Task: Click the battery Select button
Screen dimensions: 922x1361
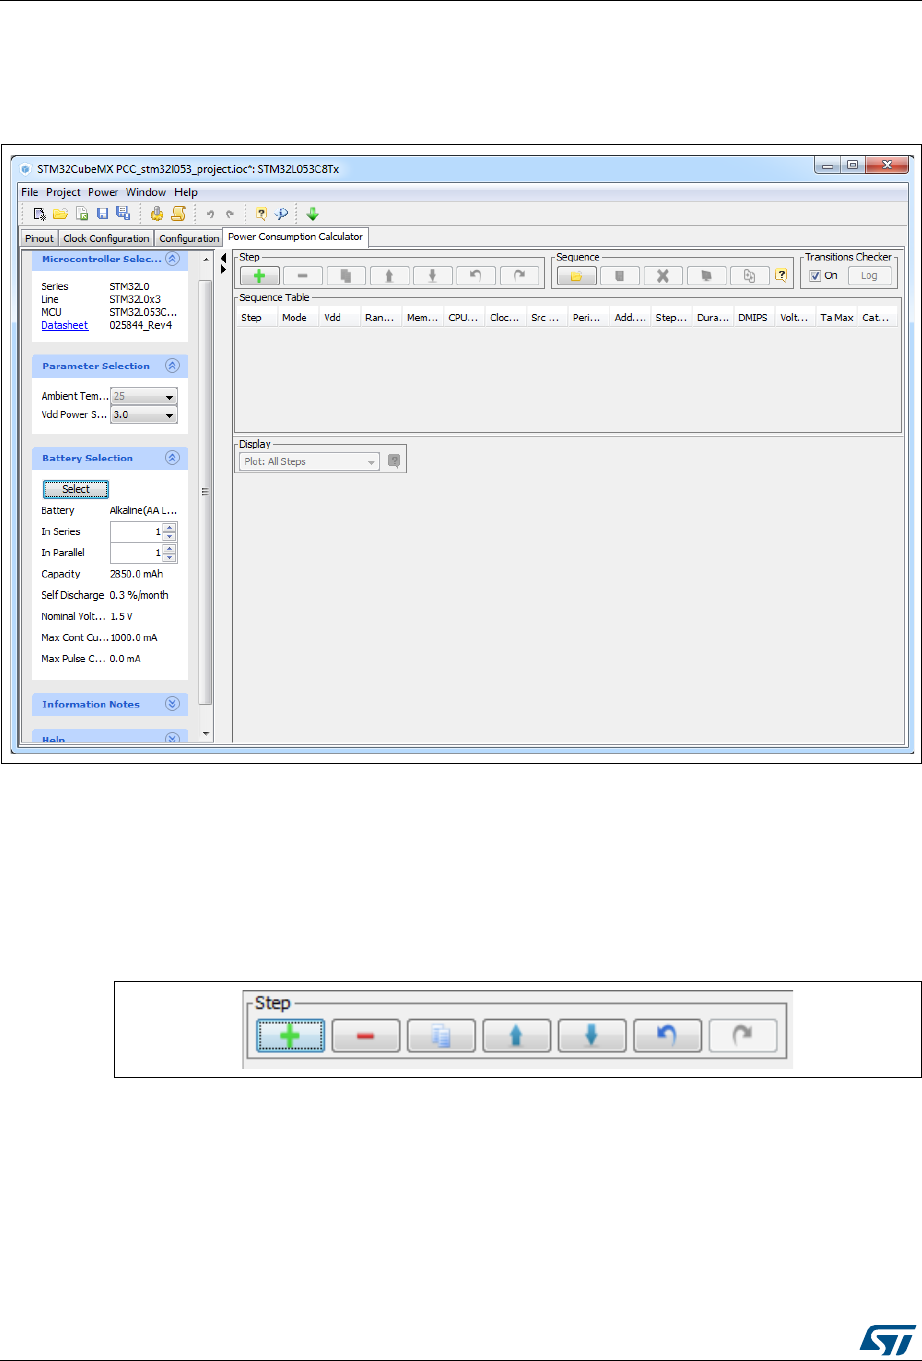Action: pyautogui.click(x=76, y=489)
